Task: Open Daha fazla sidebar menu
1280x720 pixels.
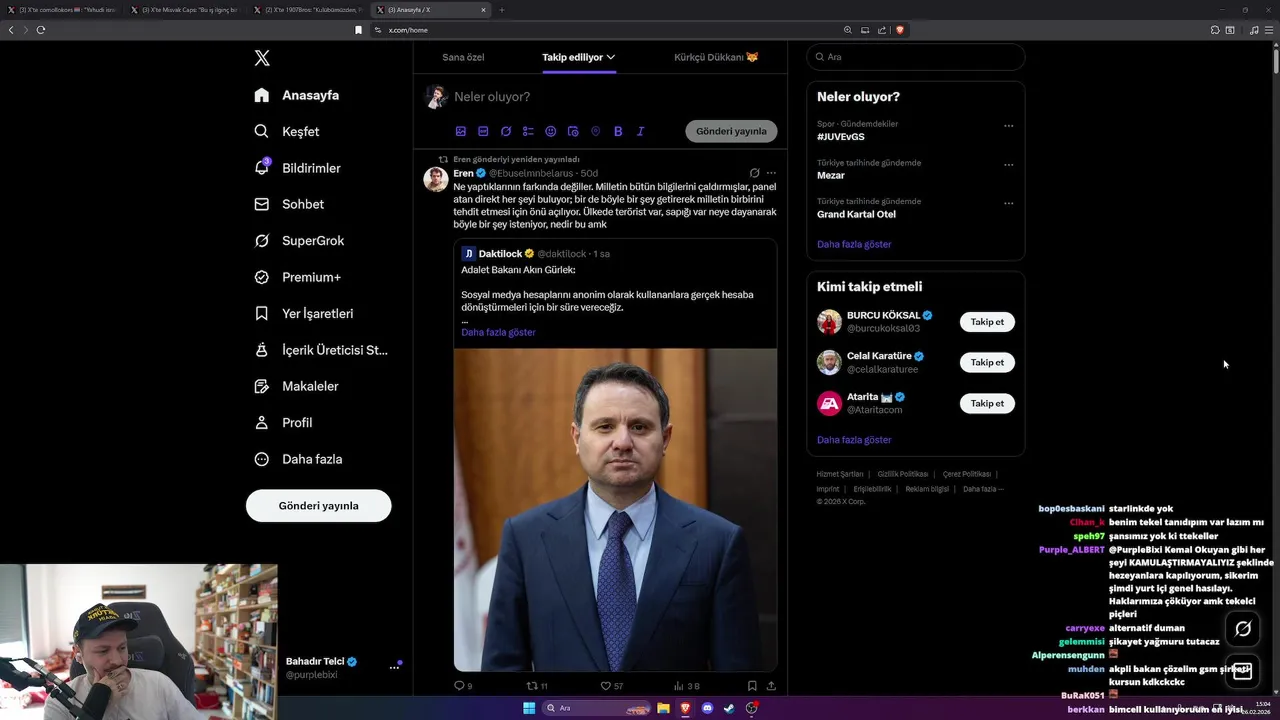Action: [x=298, y=459]
